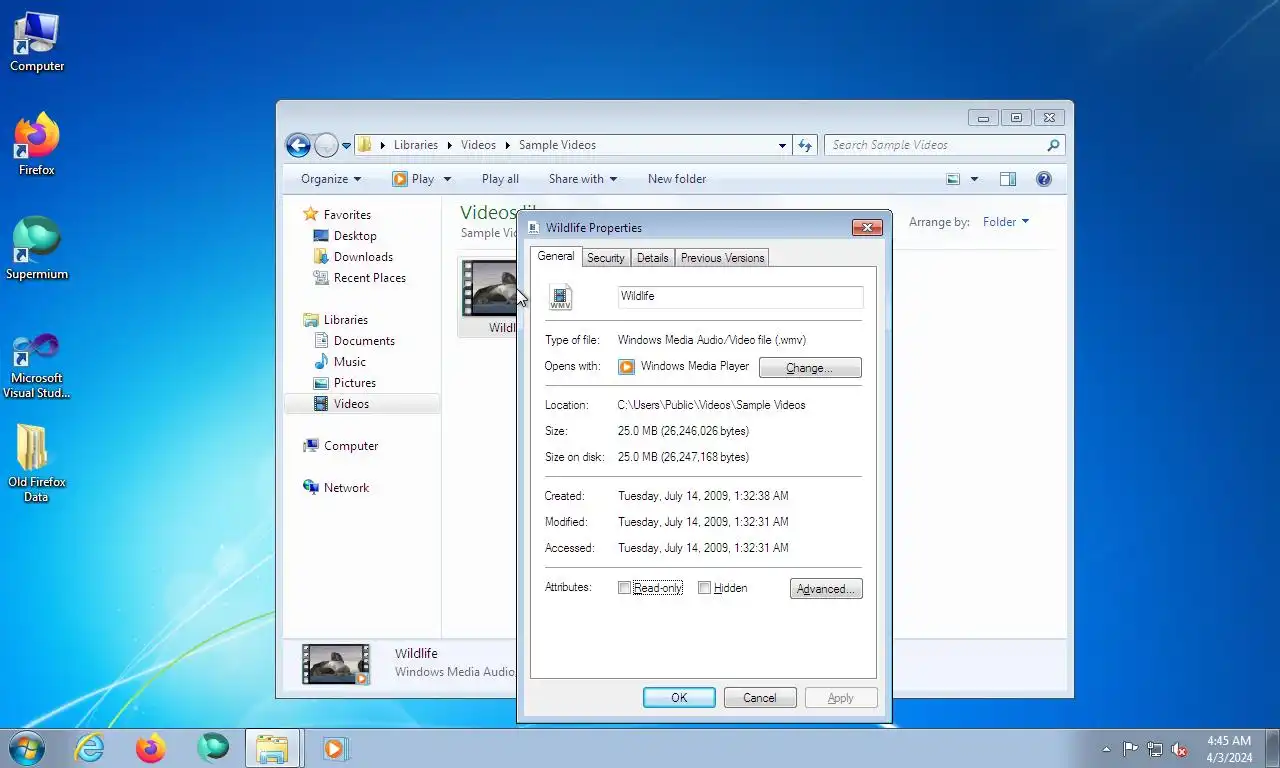This screenshot has height=768, width=1280.
Task: Open recent pages dropdown arrow
Action: point(346,145)
